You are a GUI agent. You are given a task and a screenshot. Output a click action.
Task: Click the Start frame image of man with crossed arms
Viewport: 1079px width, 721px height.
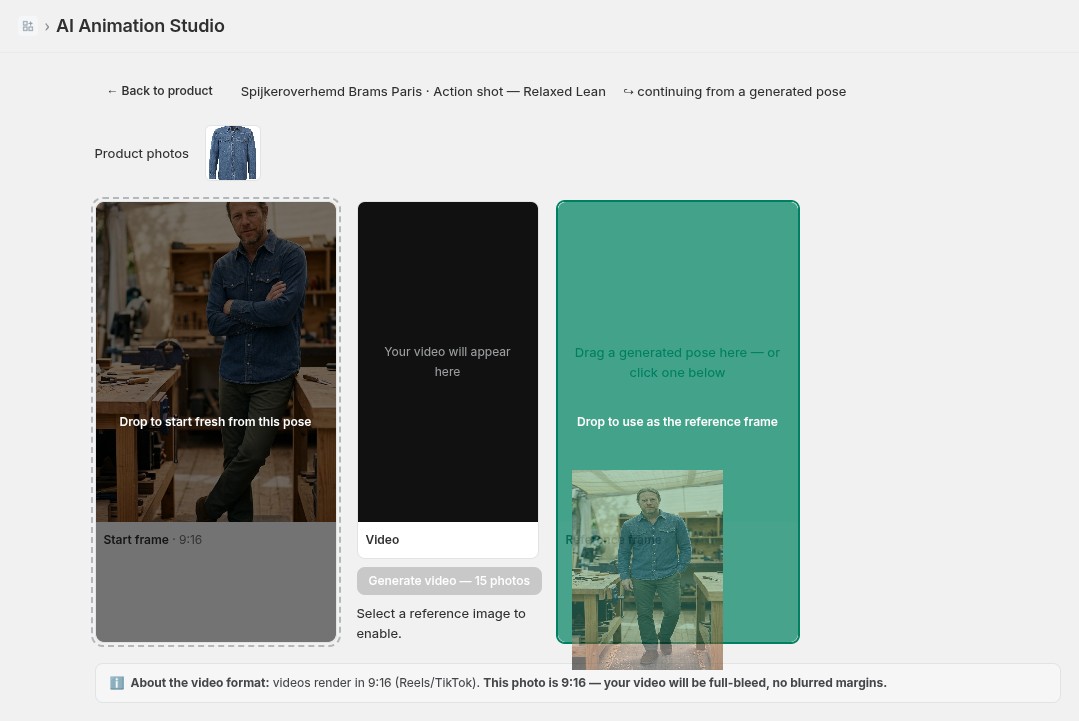pyautogui.click(x=216, y=362)
